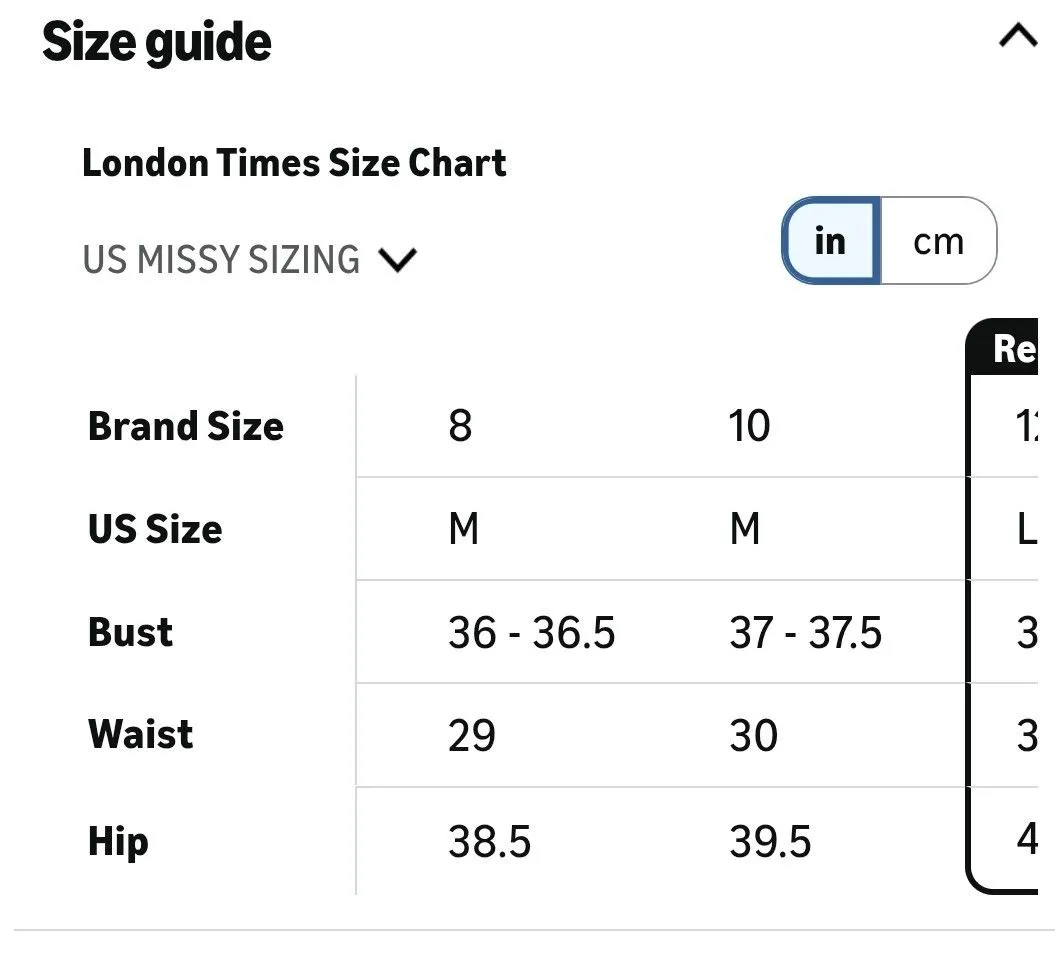Click the Bust row label

coord(131,632)
